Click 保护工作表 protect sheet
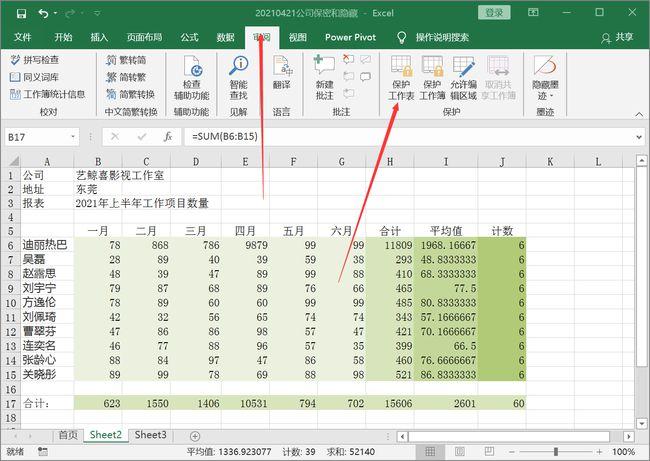 tap(401, 78)
